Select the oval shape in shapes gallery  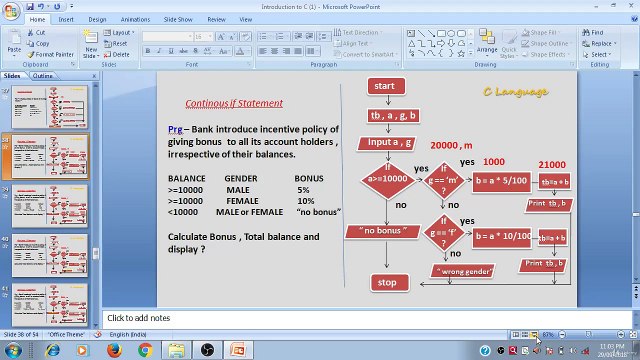(x=451, y=33)
